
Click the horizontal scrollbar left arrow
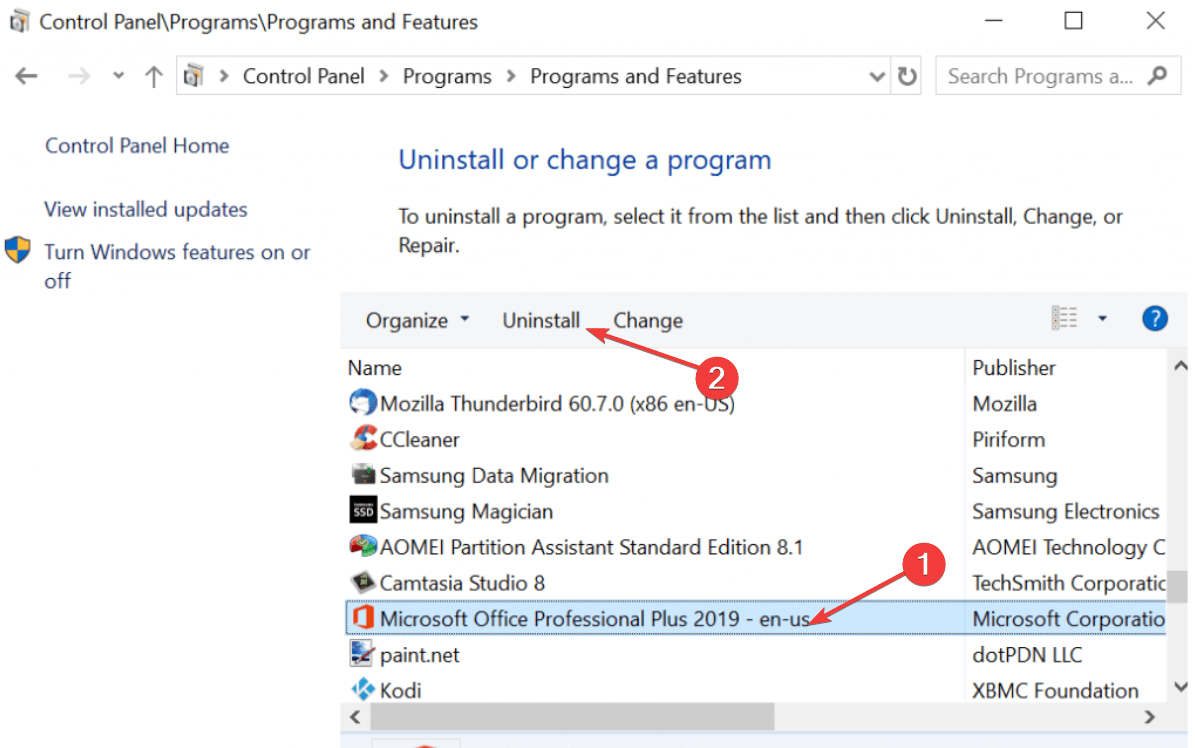(355, 717)
